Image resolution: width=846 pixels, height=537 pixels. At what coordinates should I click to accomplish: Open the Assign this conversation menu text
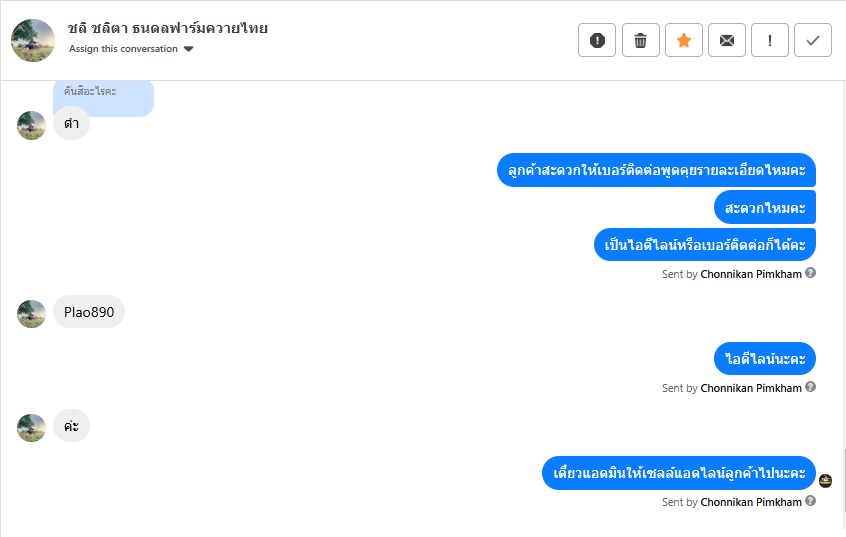(123, 49)
